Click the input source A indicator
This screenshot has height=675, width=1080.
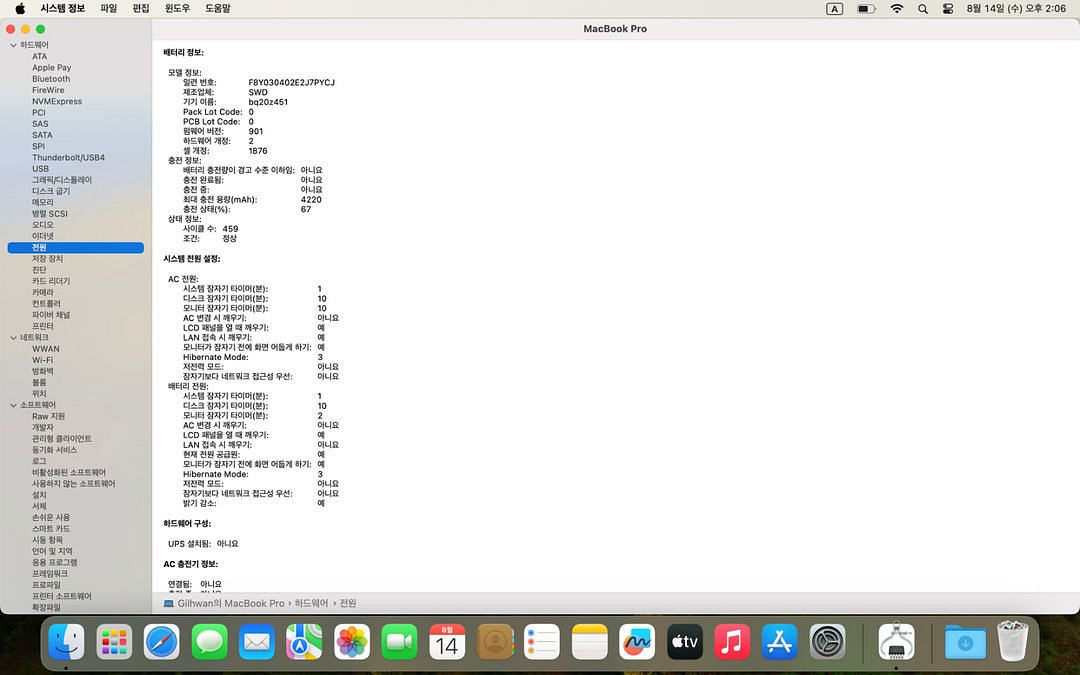click(x=834, y=9)
